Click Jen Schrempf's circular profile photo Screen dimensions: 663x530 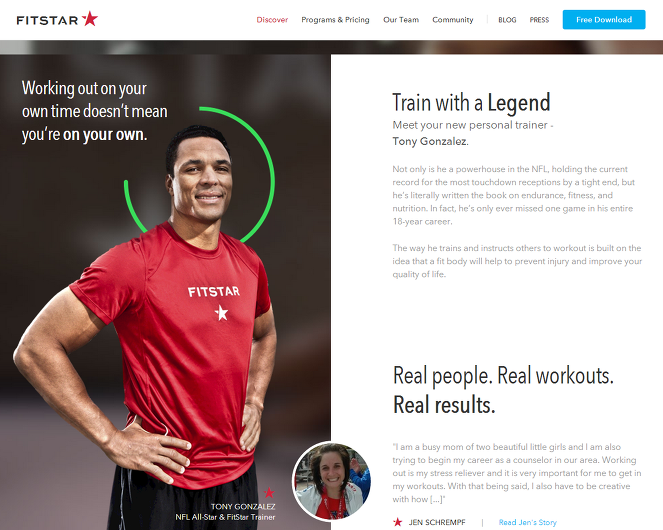coord(331,481)
